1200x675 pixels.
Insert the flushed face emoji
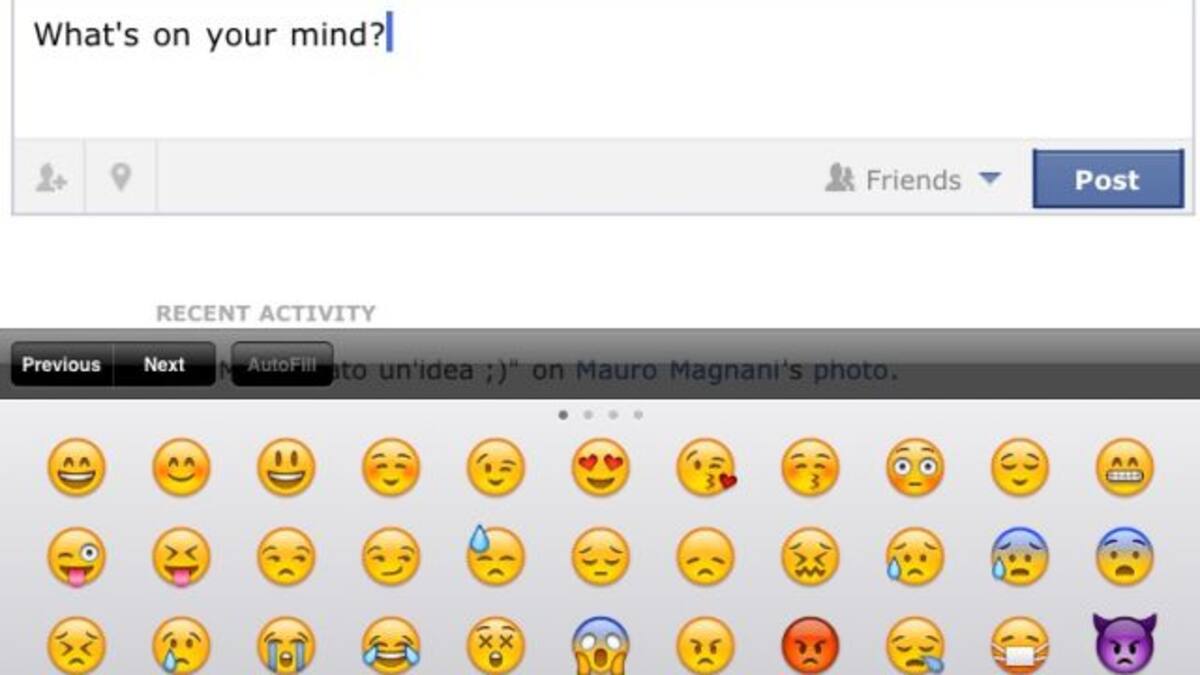(915, 467)
